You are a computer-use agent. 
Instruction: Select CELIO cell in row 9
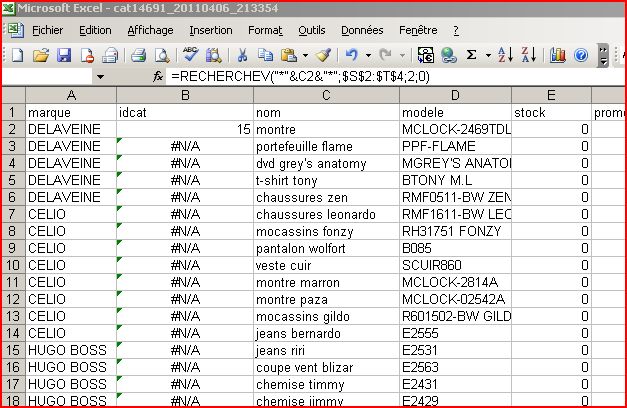(x=71, y=248)
